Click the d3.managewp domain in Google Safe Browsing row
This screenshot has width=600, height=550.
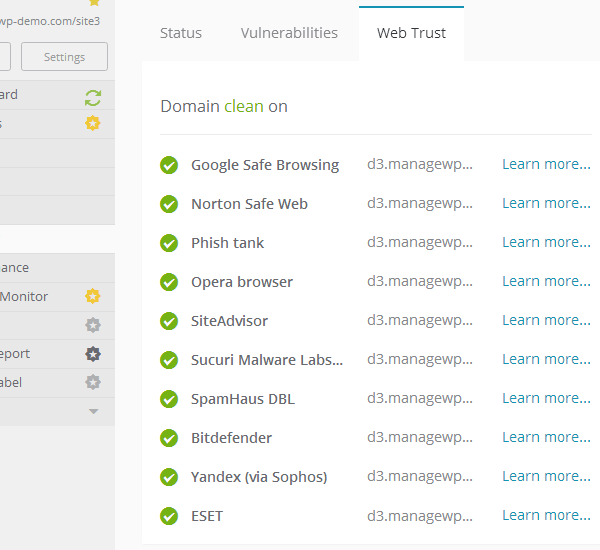(x=420, y=165)
